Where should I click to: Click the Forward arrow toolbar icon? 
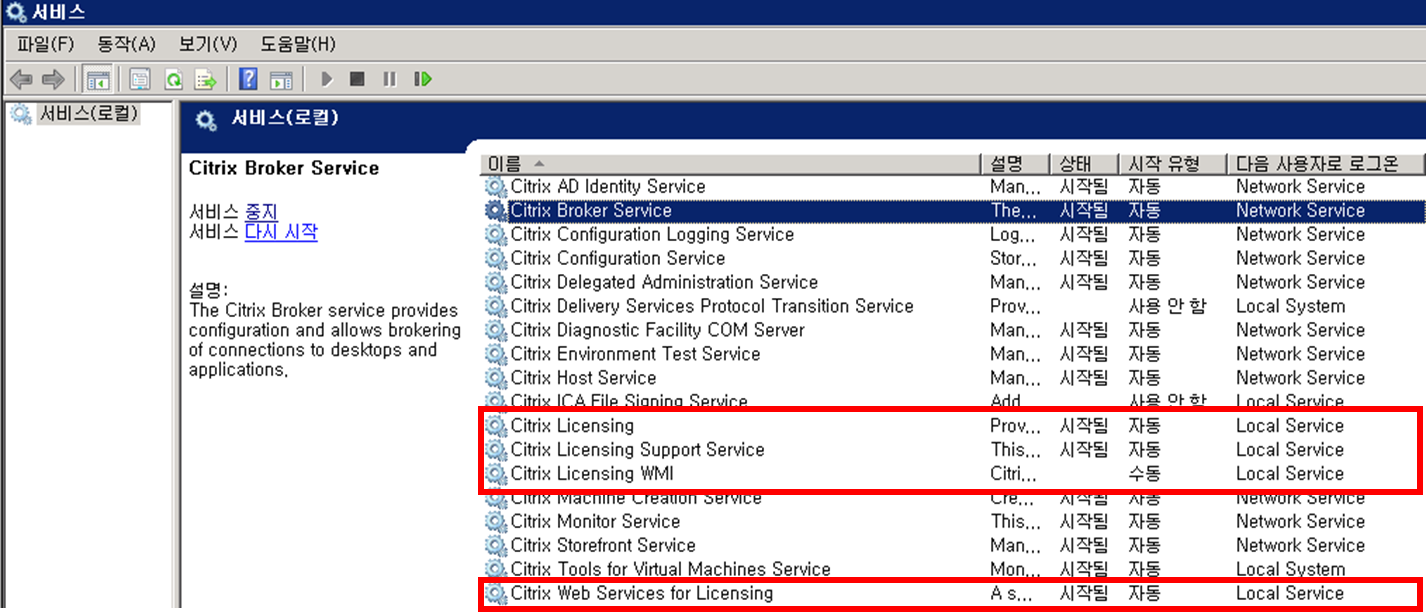click(x=53, y=79)
